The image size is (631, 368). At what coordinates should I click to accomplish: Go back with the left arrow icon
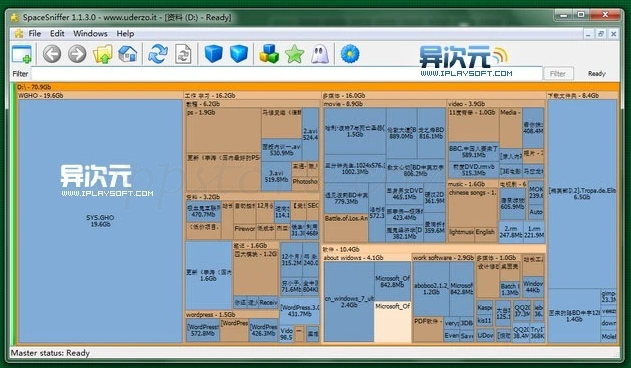click(x=52, y=54)
